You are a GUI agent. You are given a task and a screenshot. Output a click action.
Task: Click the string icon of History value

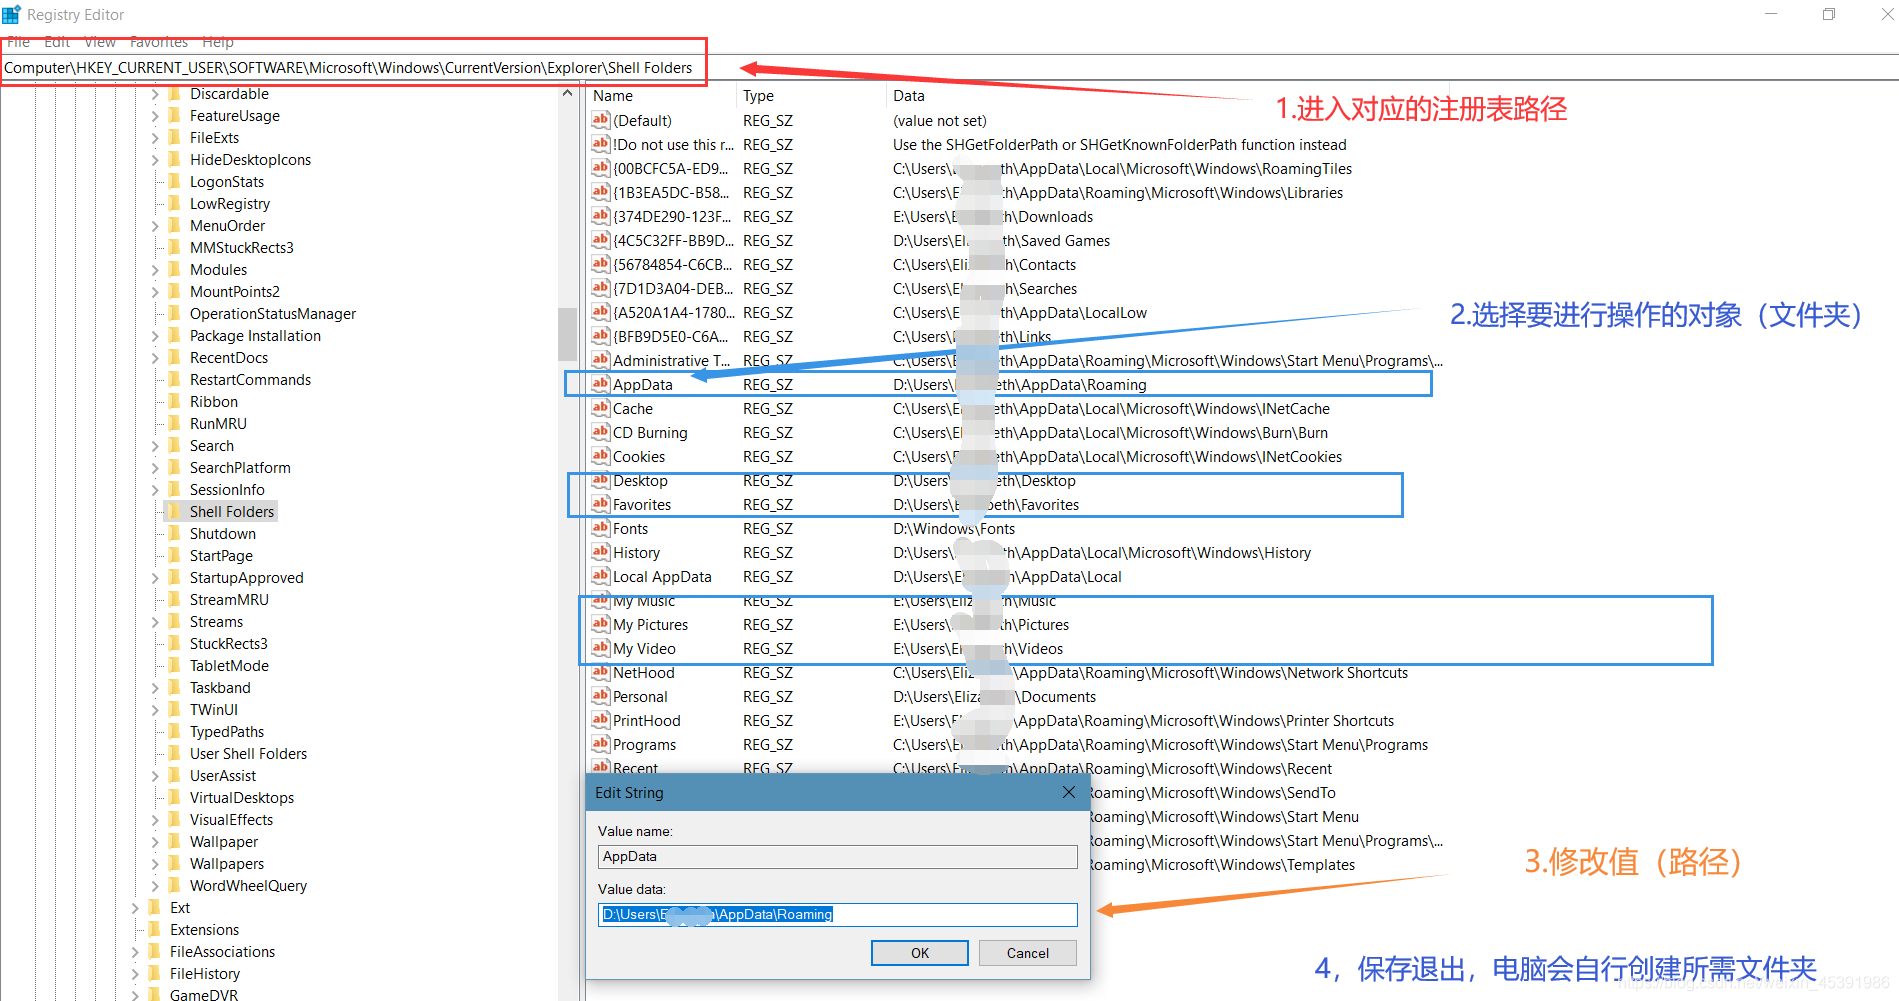[x=600, y=552]
